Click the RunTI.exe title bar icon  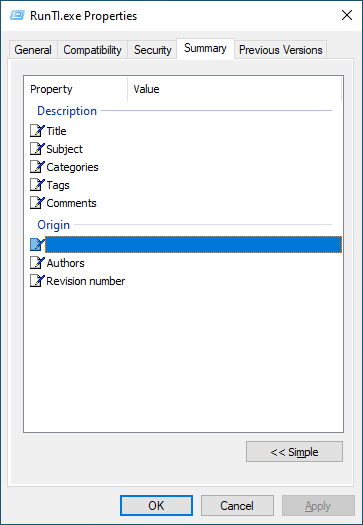[17, 16]
